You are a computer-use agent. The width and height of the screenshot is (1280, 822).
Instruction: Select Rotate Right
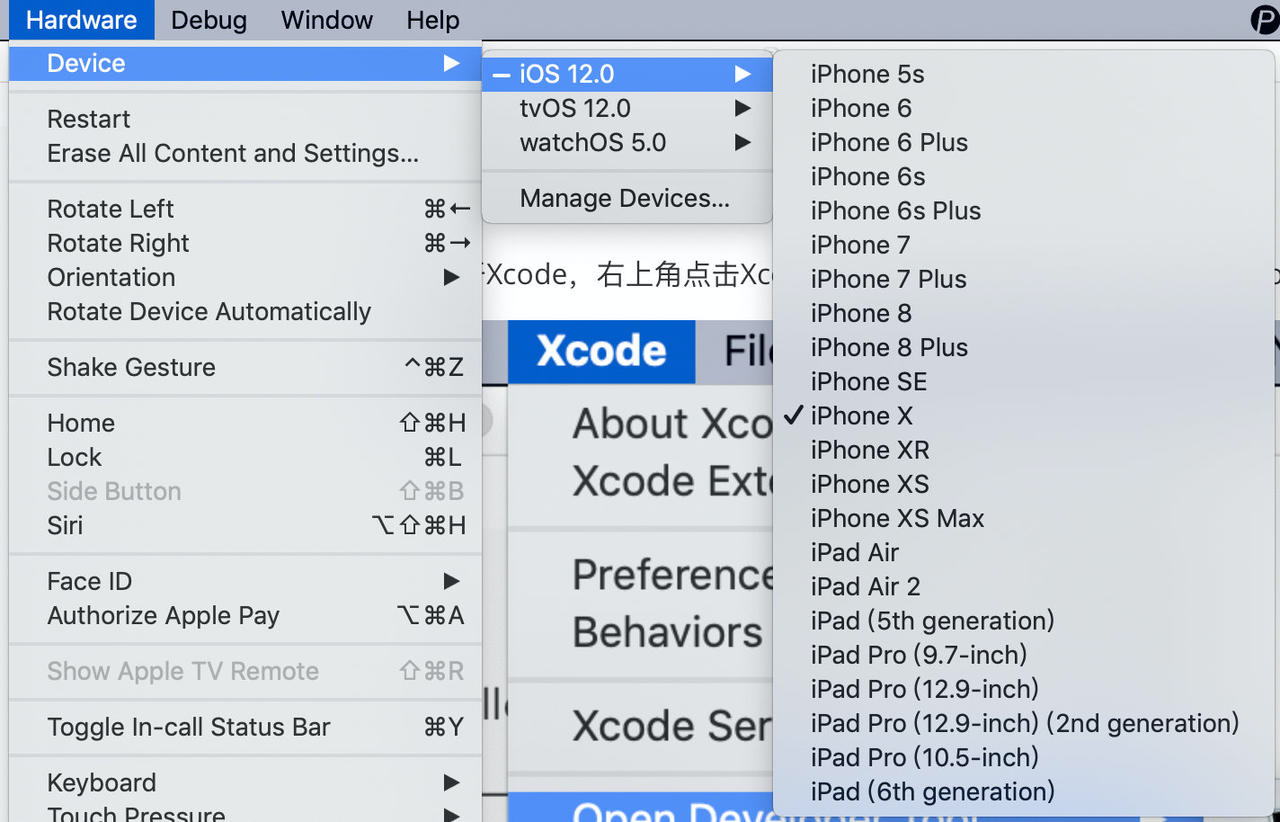pyautogui.click(x=245, y=243)
